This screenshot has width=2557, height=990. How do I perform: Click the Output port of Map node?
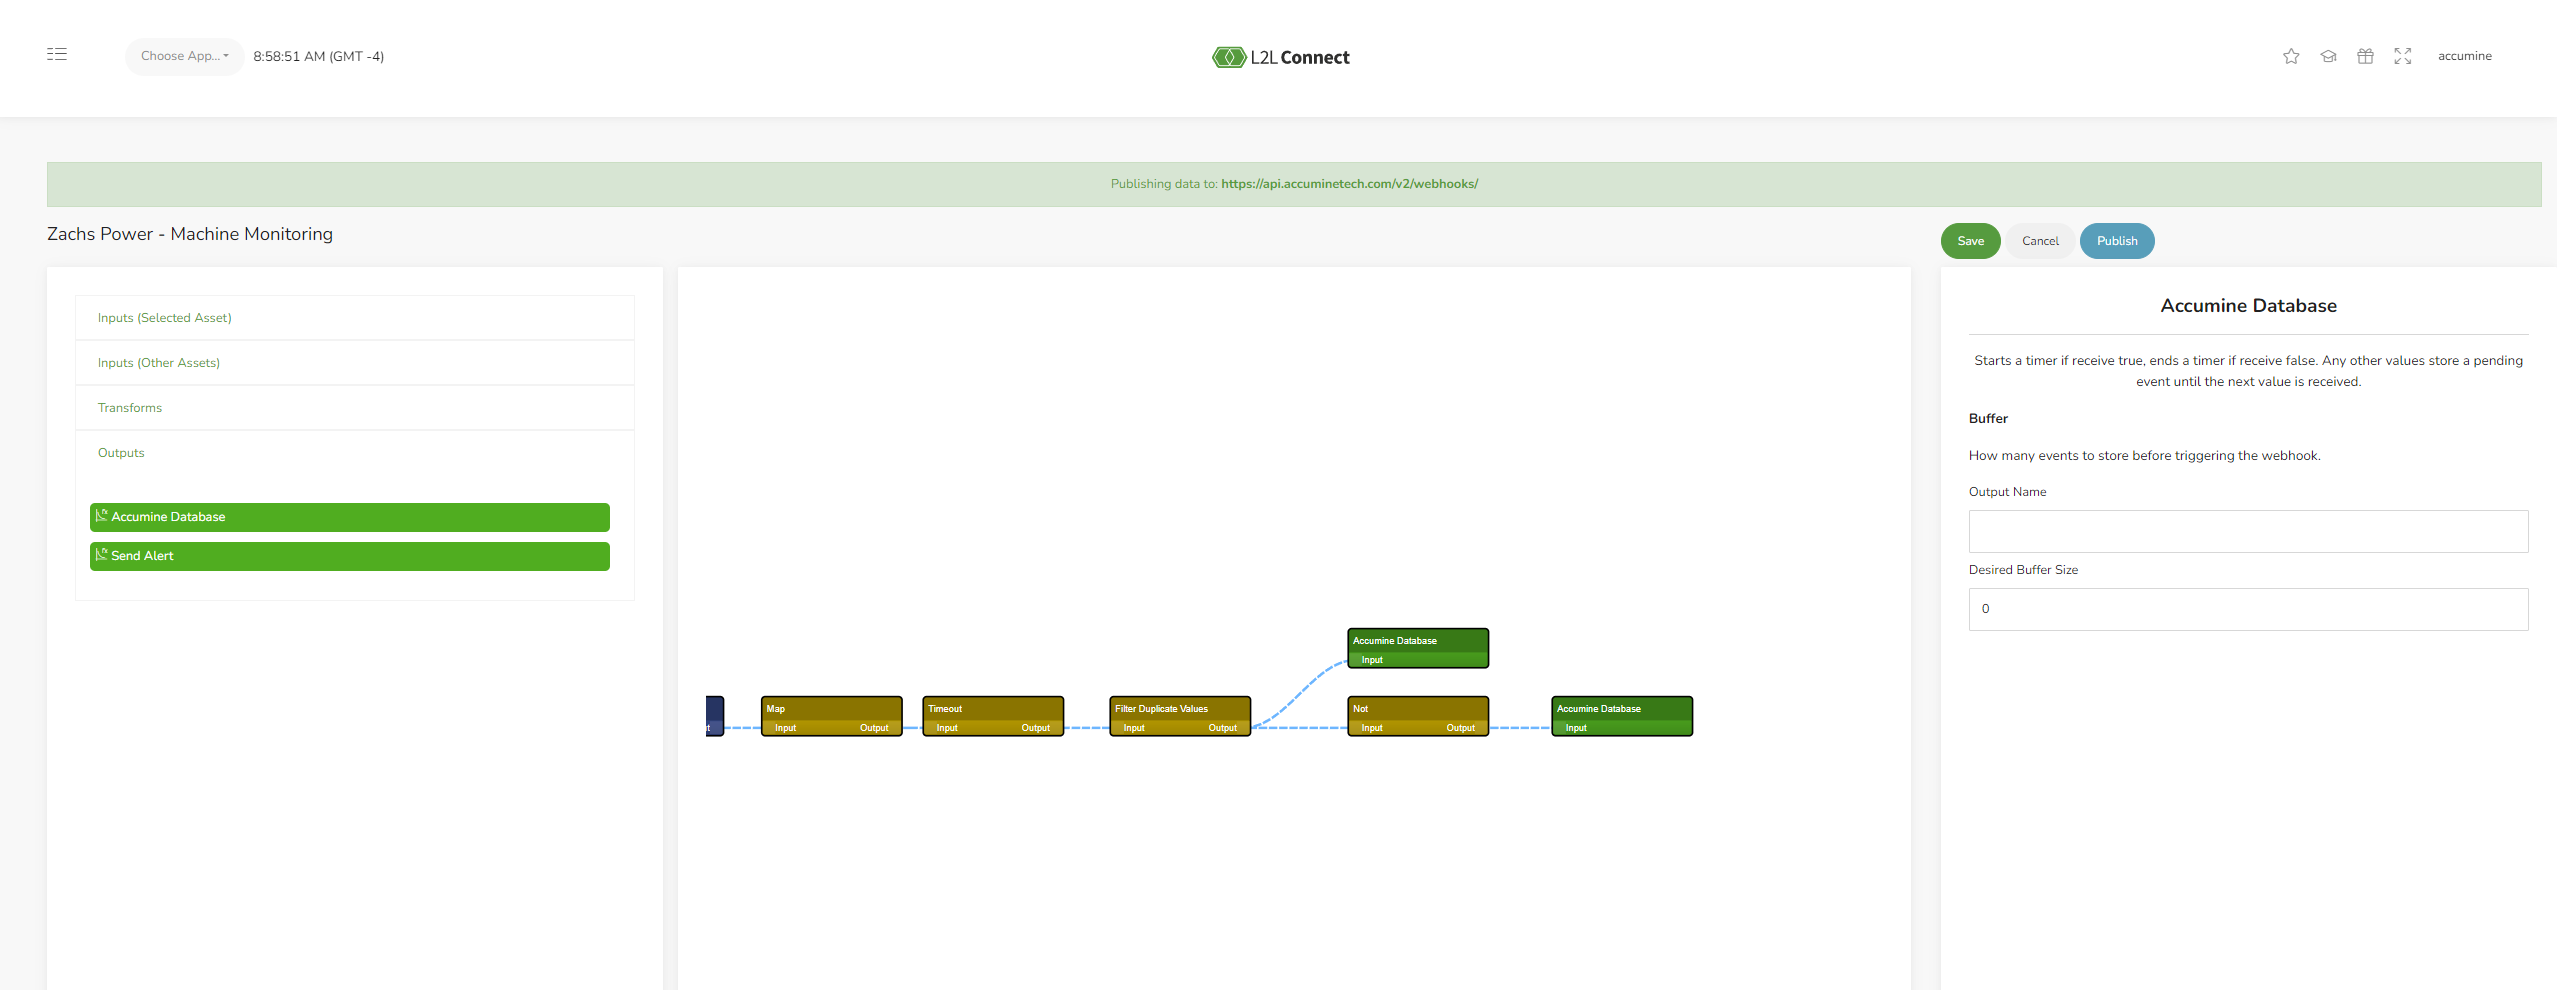click(x=874, y=728)
